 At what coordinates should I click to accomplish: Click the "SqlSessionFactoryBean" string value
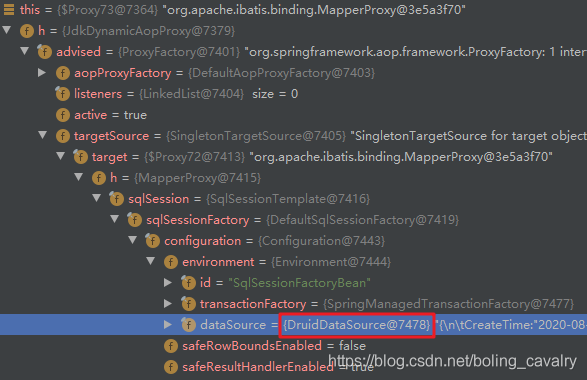299,283
